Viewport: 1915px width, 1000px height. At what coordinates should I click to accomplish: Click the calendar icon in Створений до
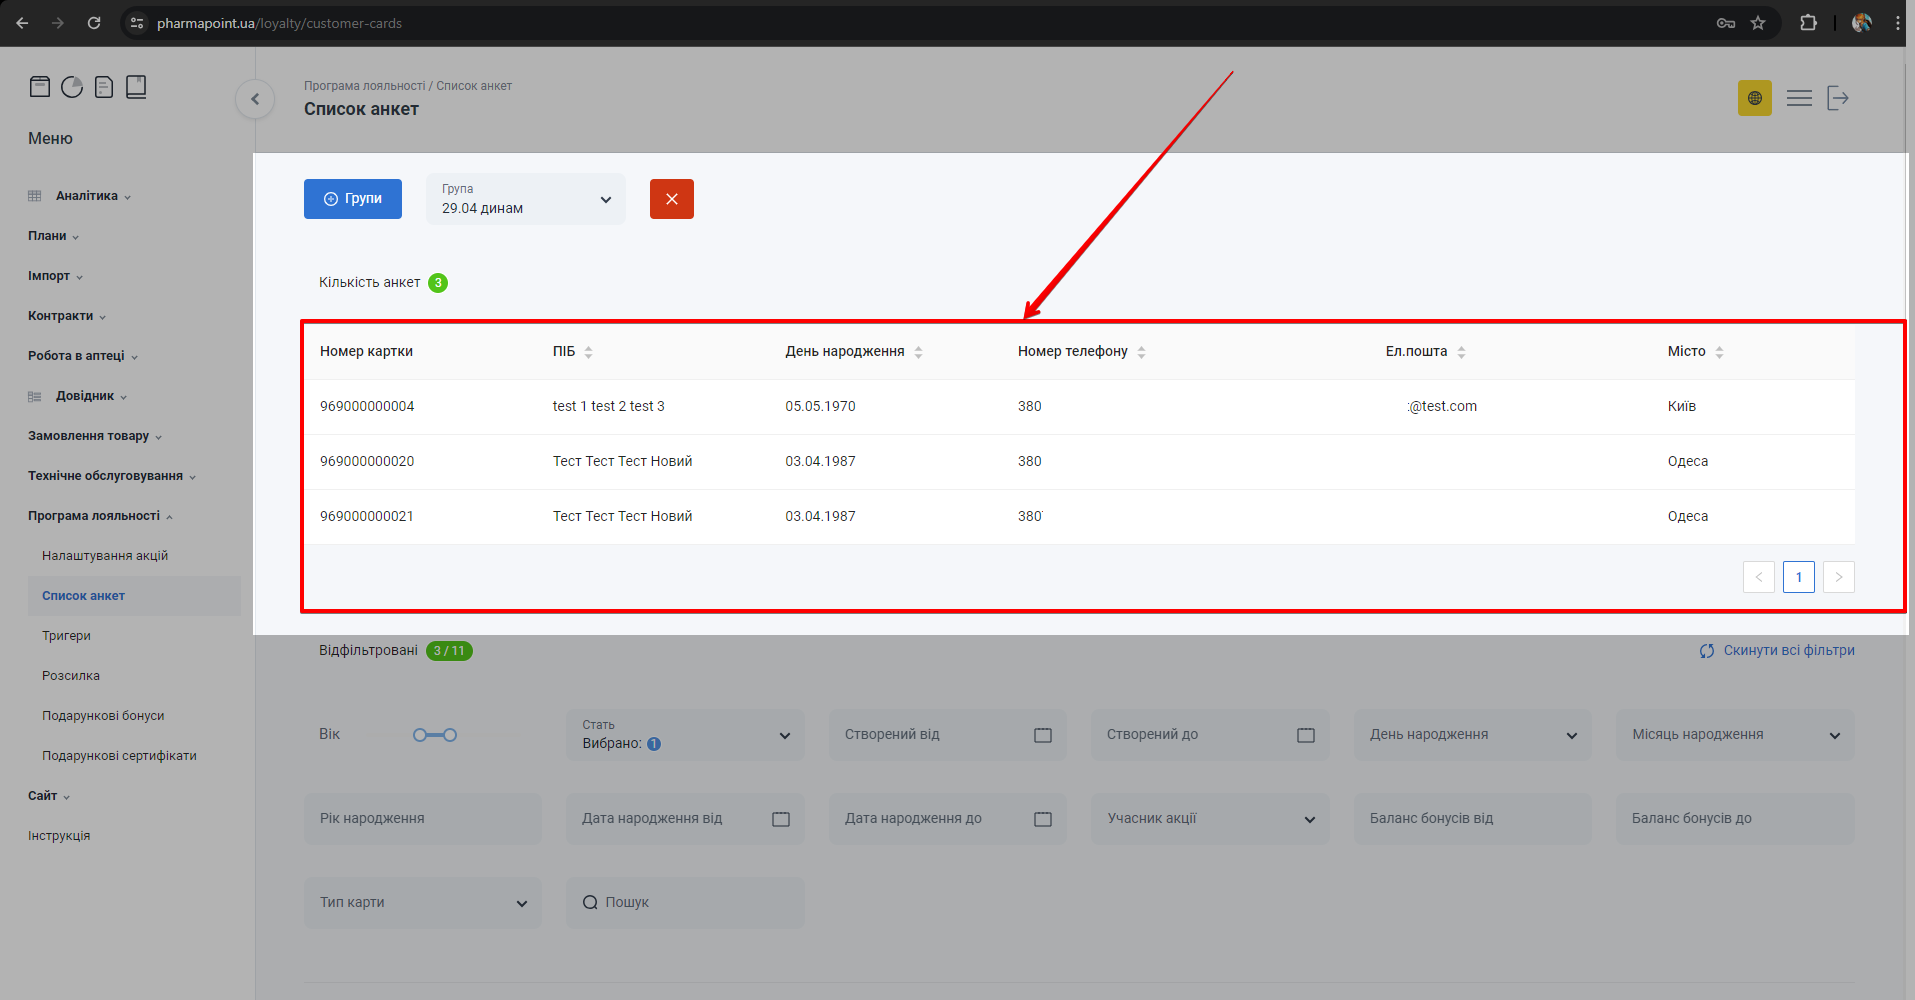(x=1306, y=735)
